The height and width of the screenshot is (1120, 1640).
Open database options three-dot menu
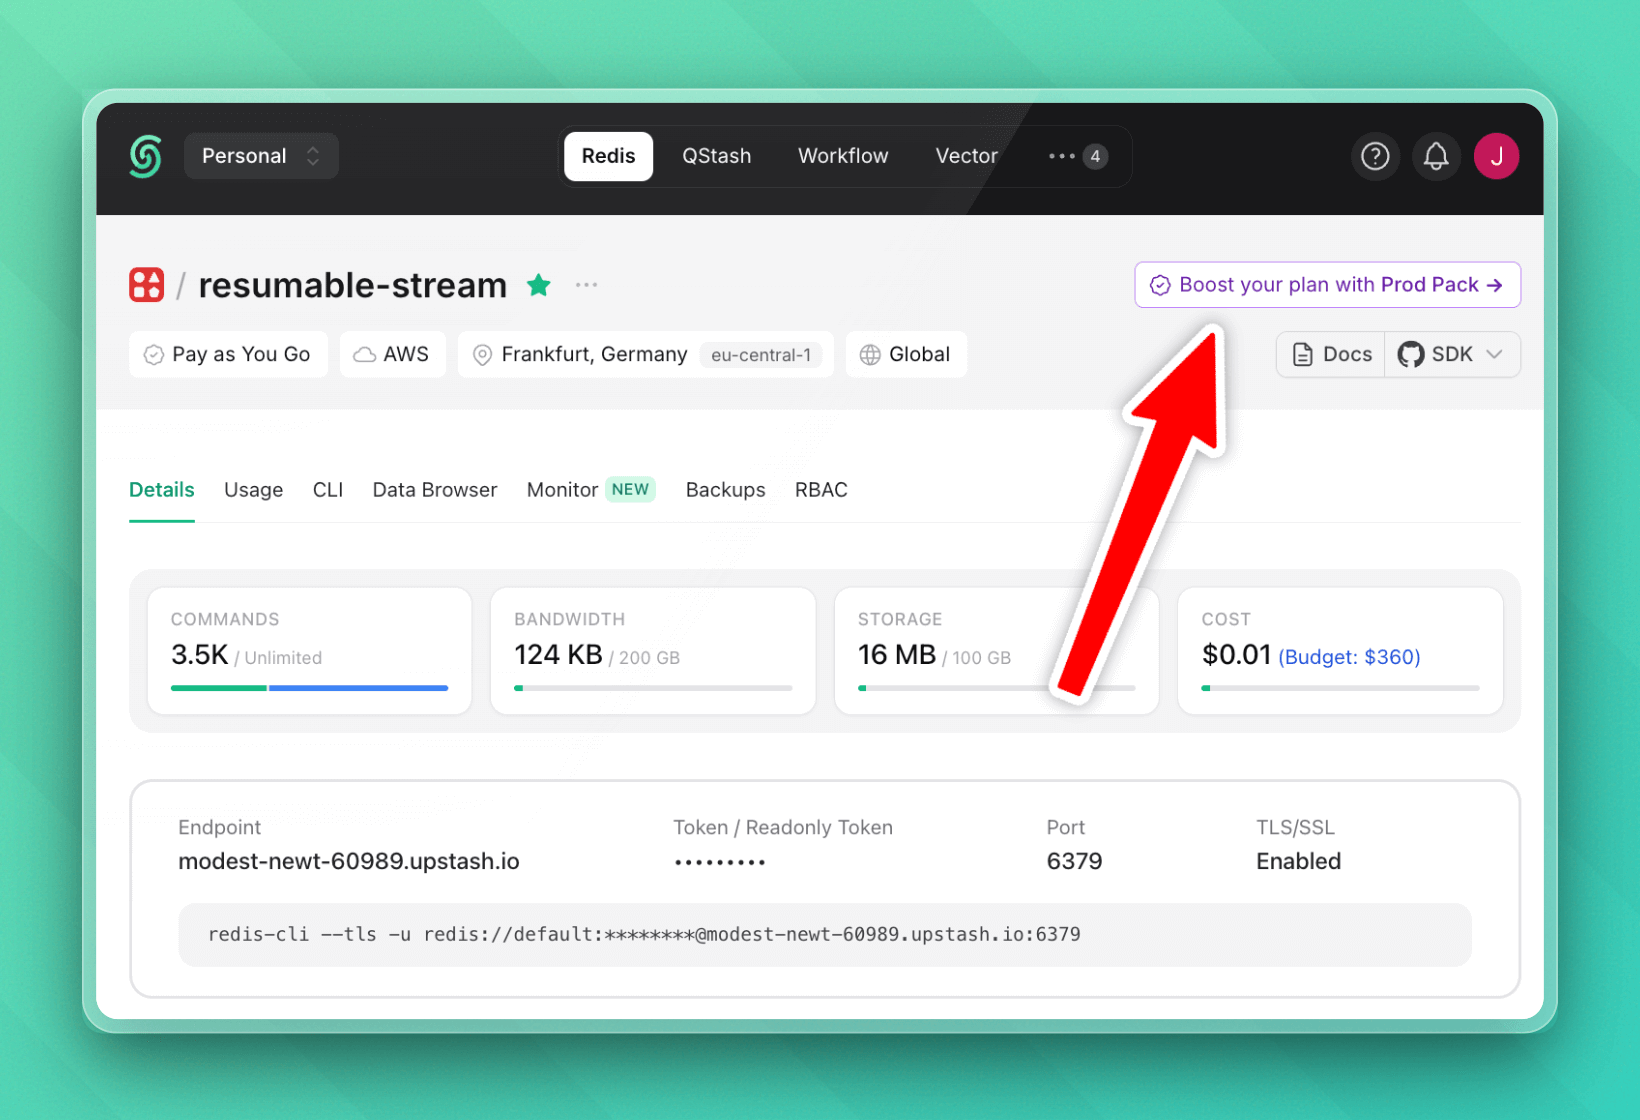point(586,285)
